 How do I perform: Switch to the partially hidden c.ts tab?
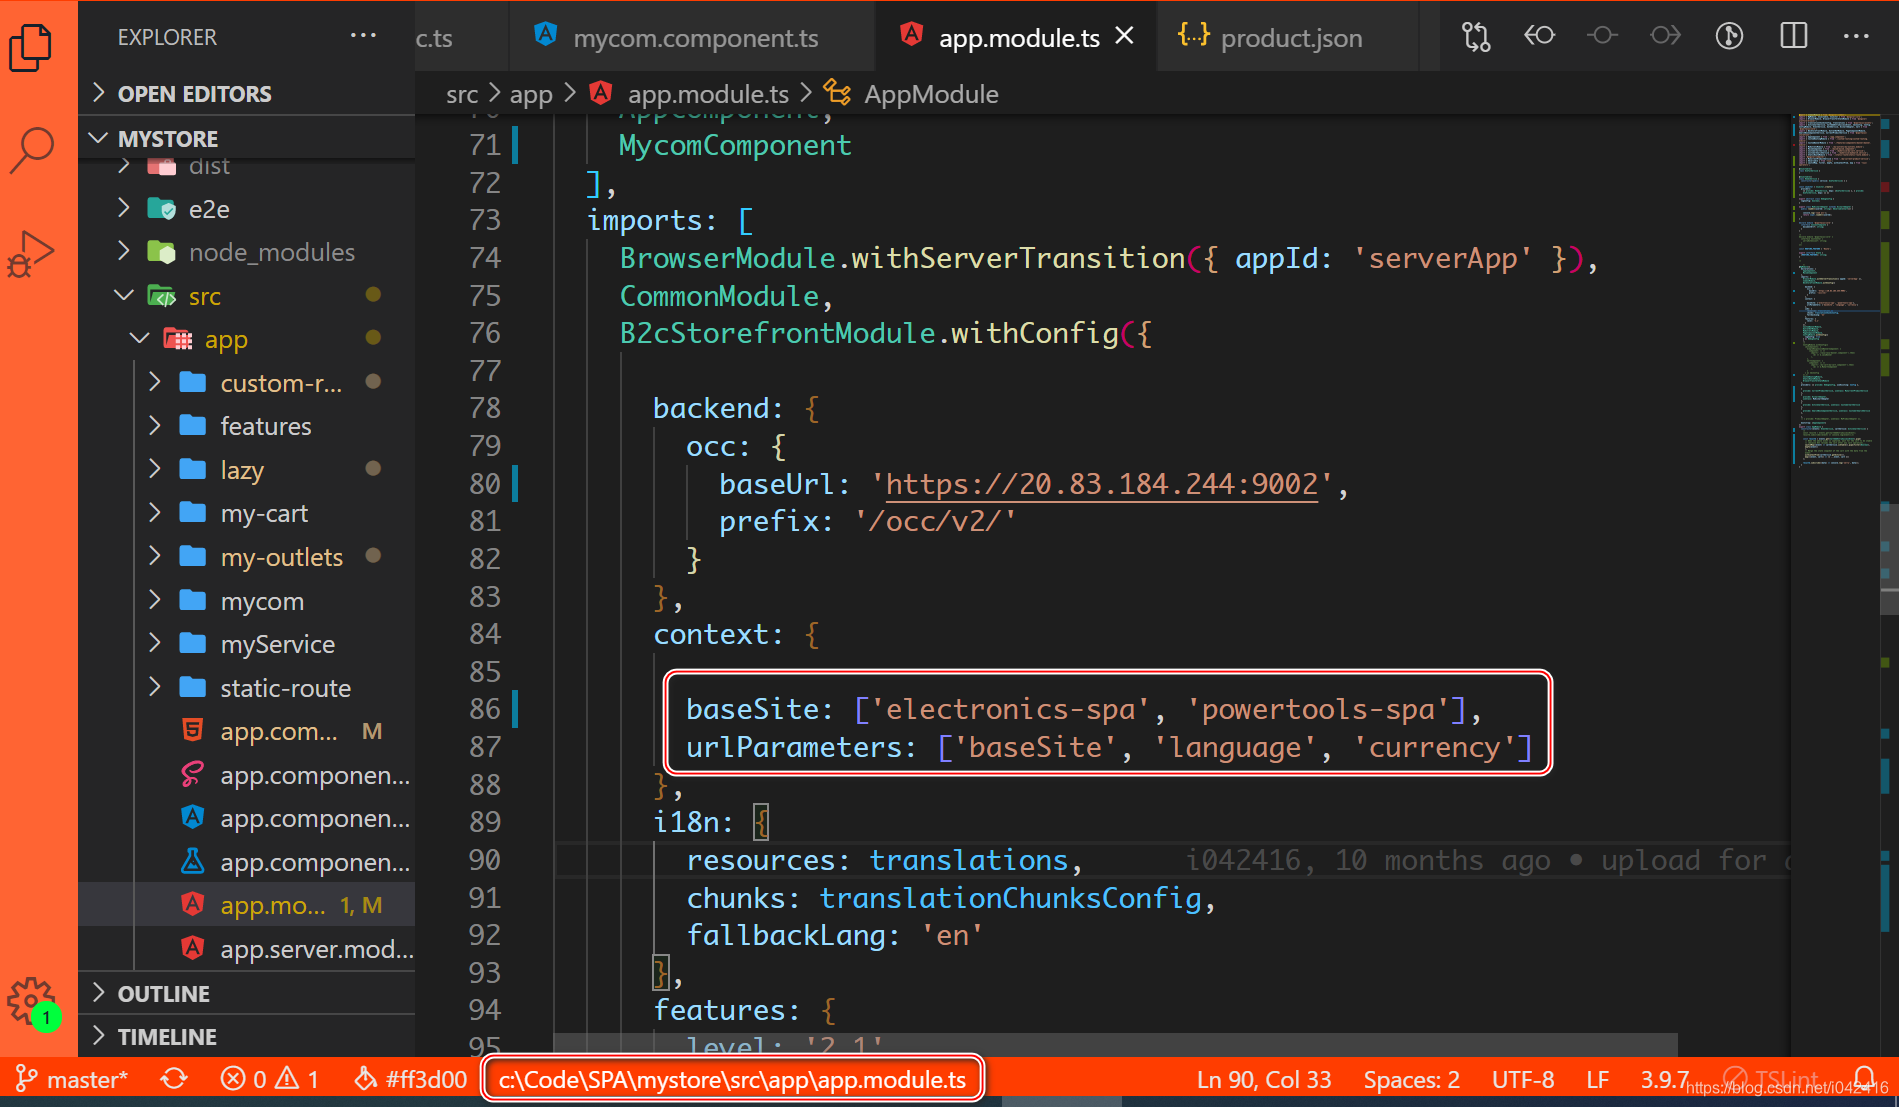pyautogui.click(x=461, y=36)
